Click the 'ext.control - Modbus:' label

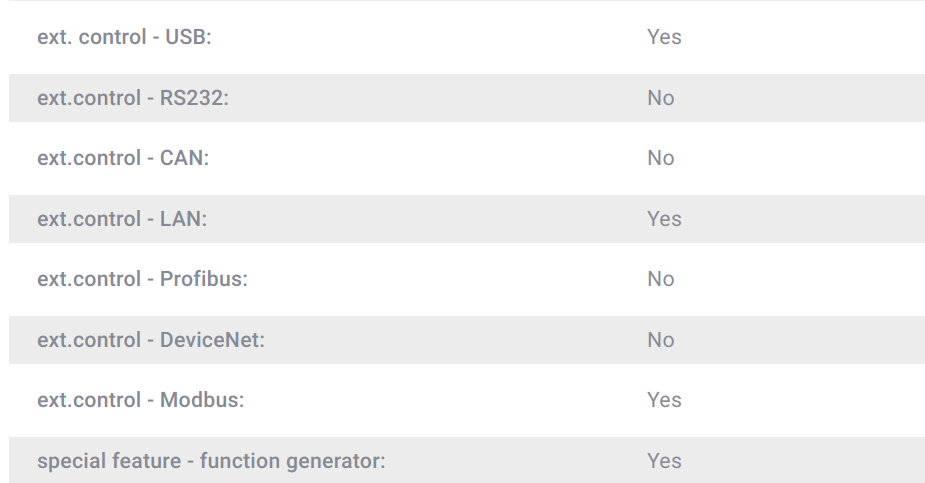pyautogui.click(x=141, y=400)
